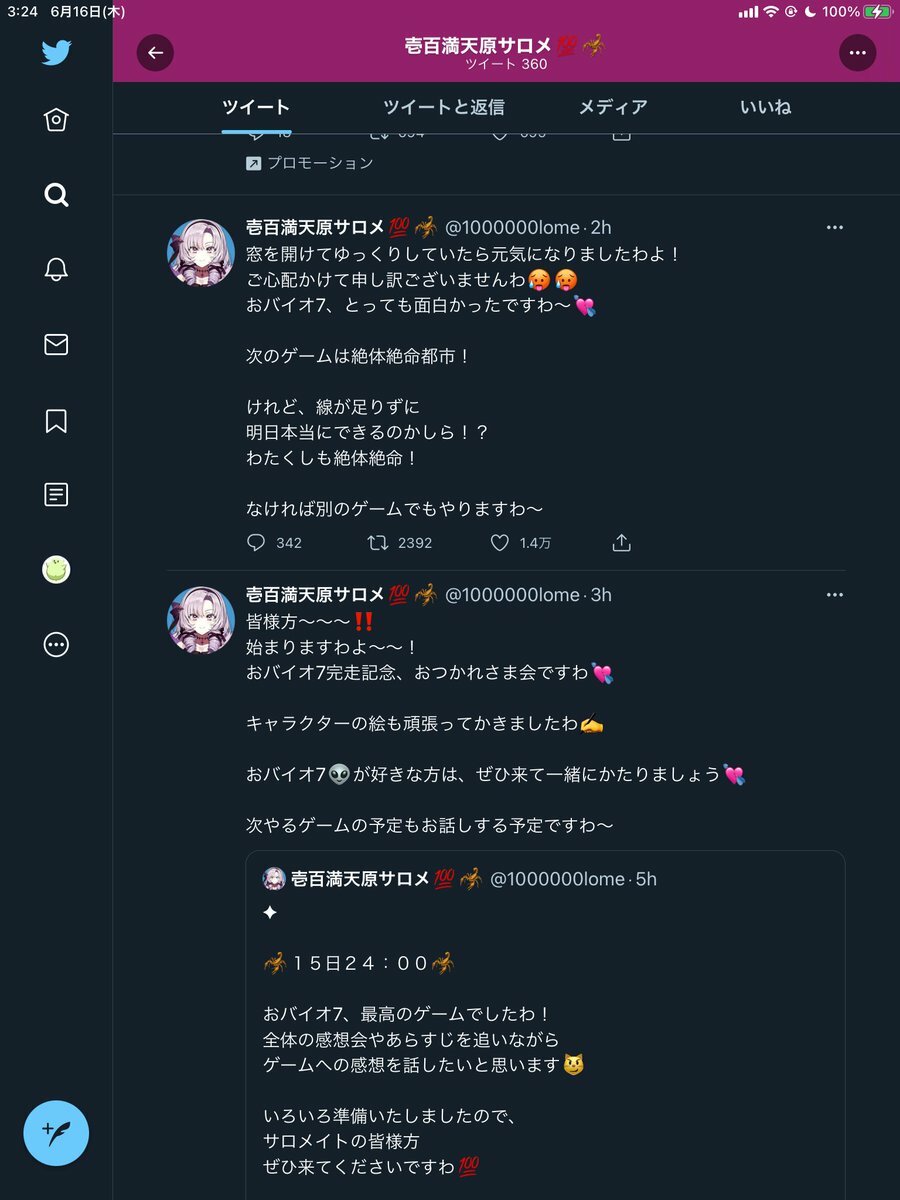Expand options menu on the 3h tweet
Viewport: 900px width, 1200px height.
coord(835,595)
